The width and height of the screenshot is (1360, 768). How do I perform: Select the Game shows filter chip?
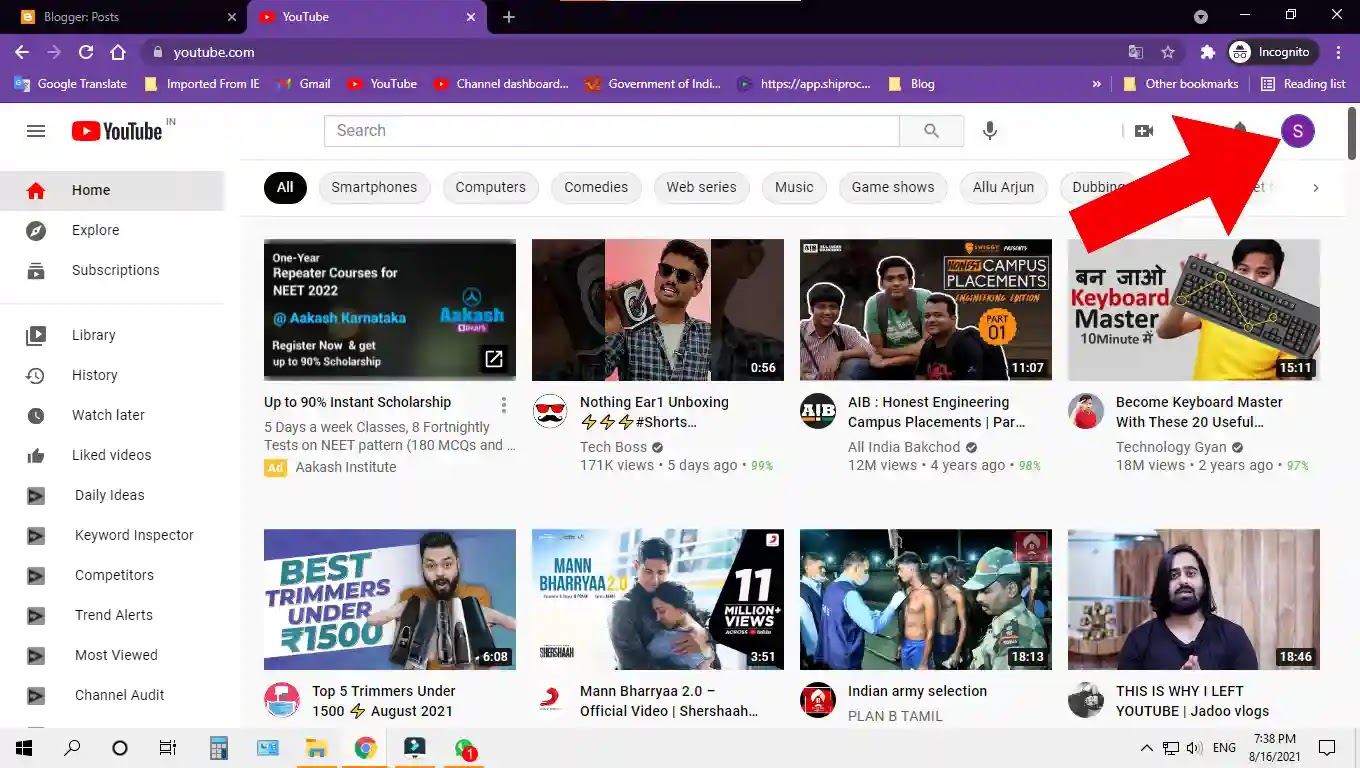click(x=893, y=187)
